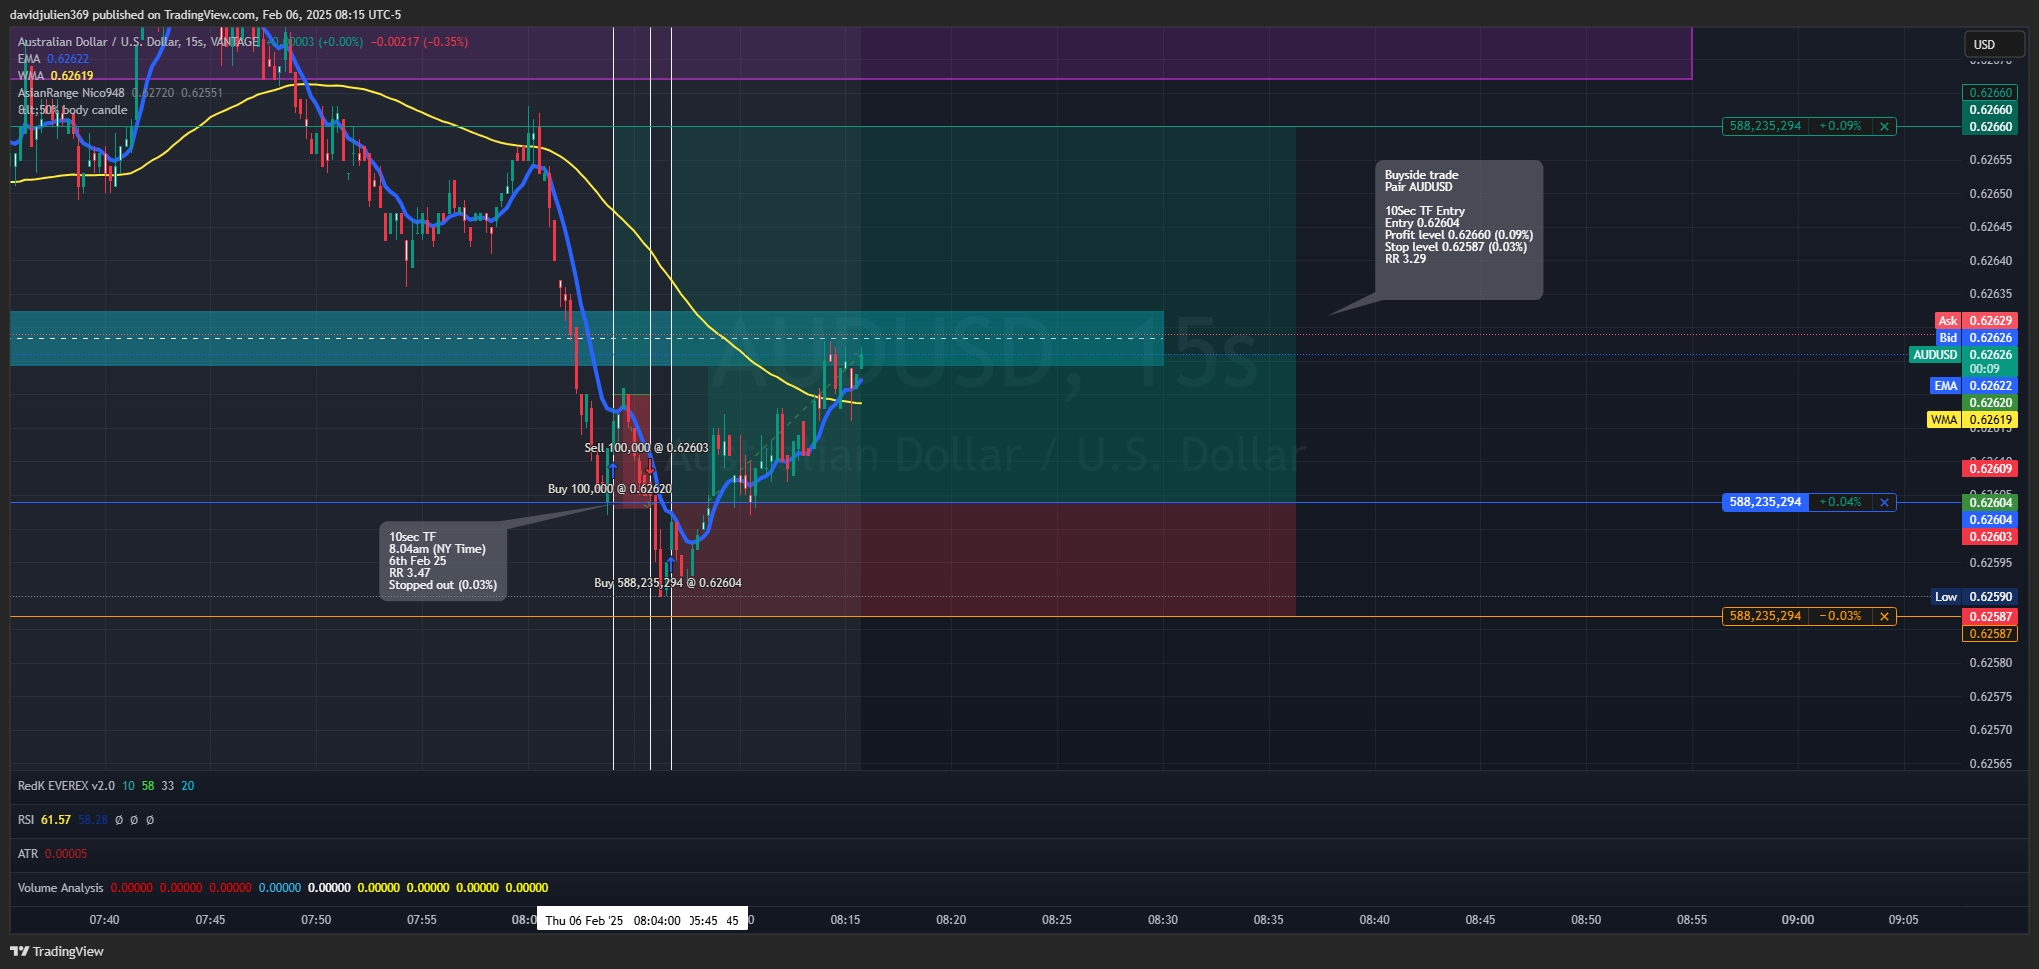
Task: Select the 50% body candle indicator legend
Action: (x=73, y=110)
